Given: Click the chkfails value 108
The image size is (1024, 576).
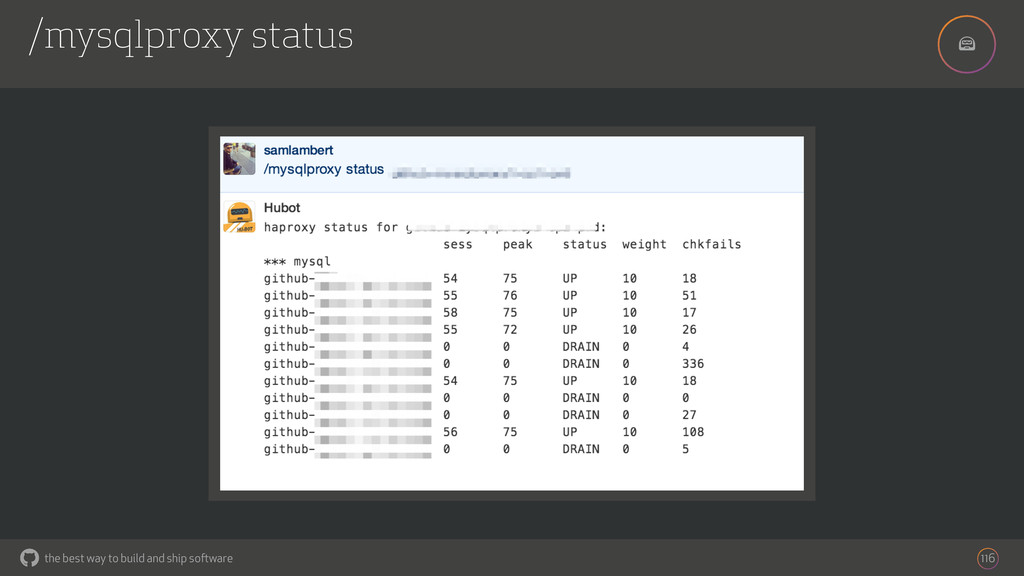Looking at the screenshot, I should 693,432.
